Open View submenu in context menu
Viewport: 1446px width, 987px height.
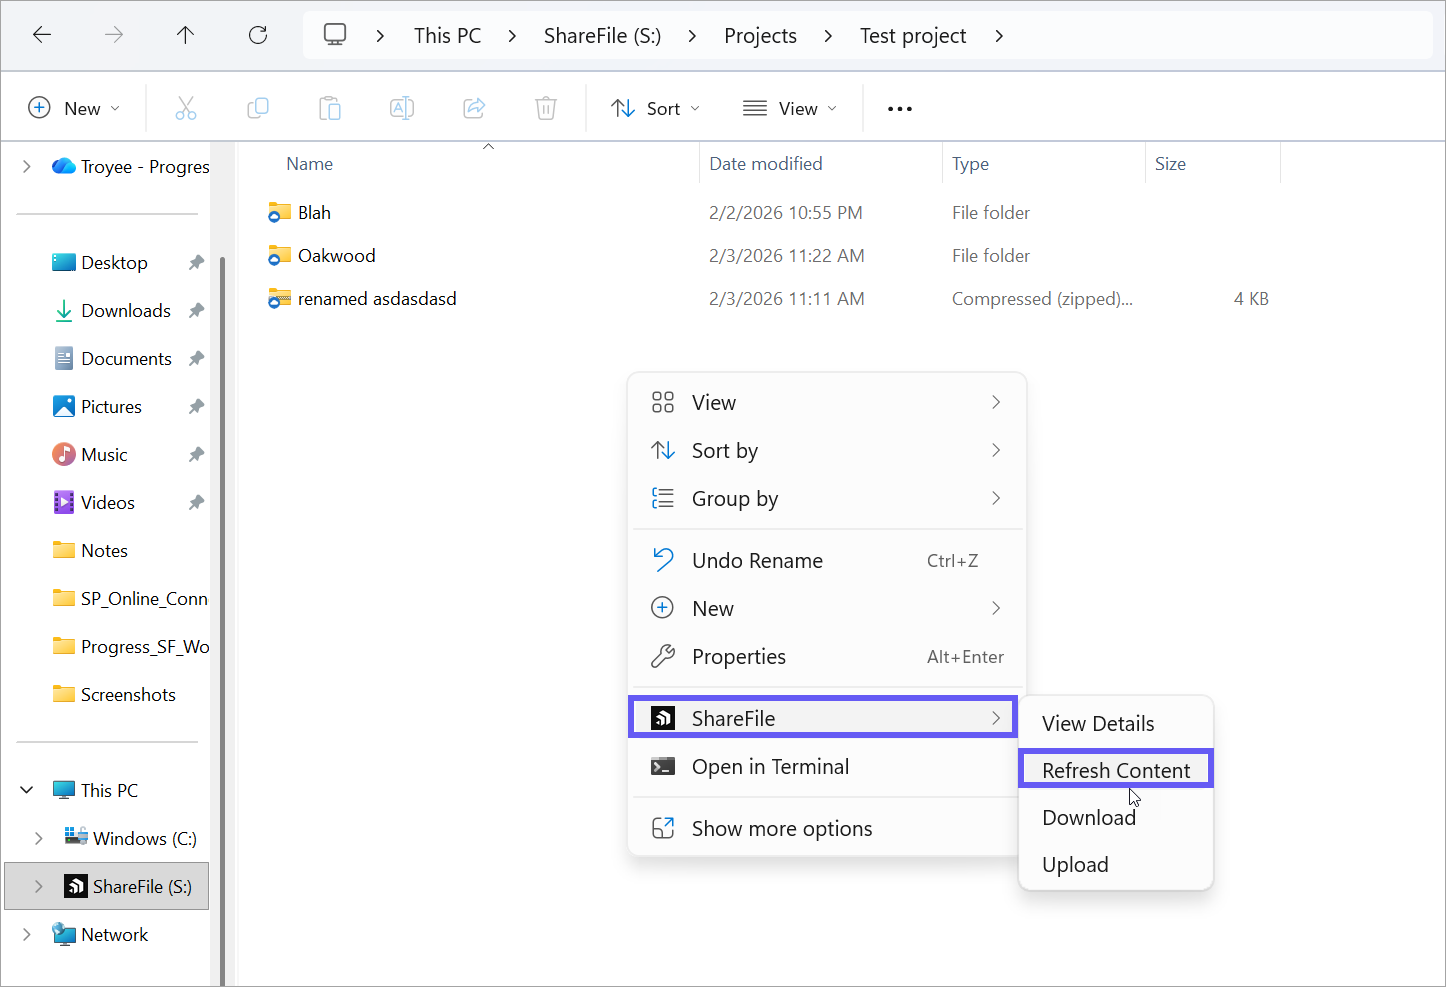coord(826,403)
